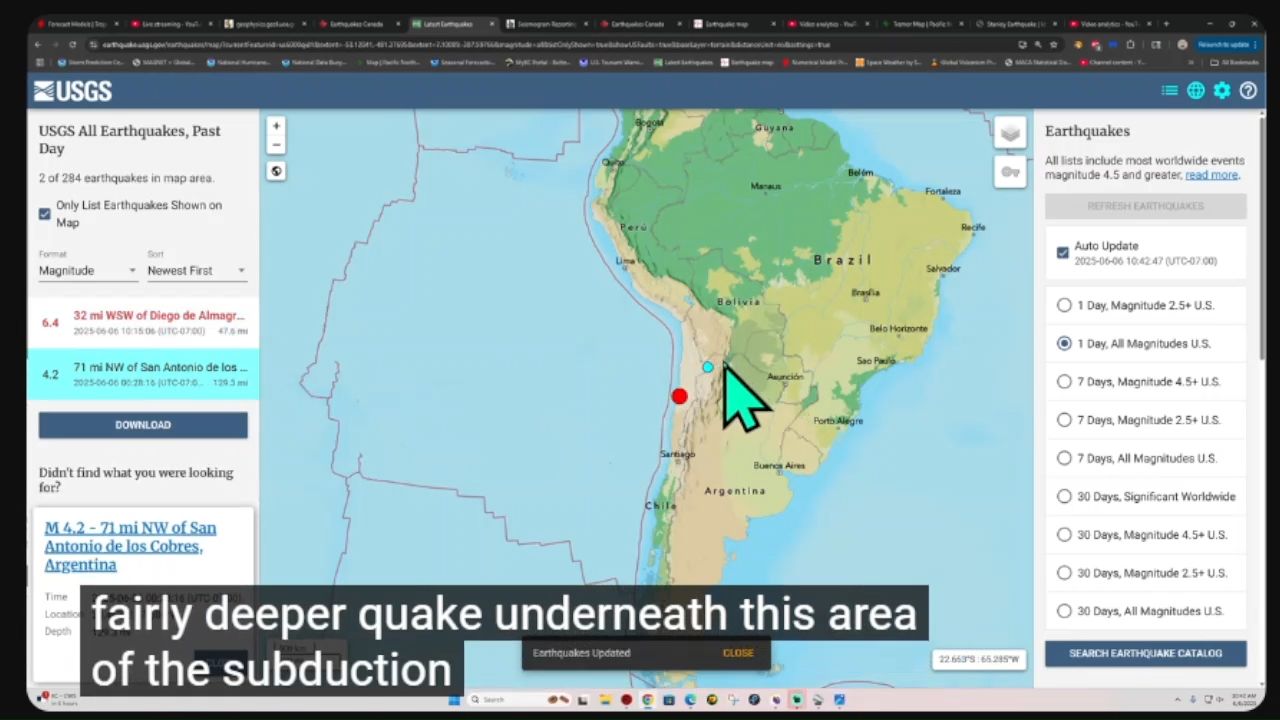The image size is (1280, 720).
Task: Open the Sort dropdown showing Newest First
Action: (196, 271)
